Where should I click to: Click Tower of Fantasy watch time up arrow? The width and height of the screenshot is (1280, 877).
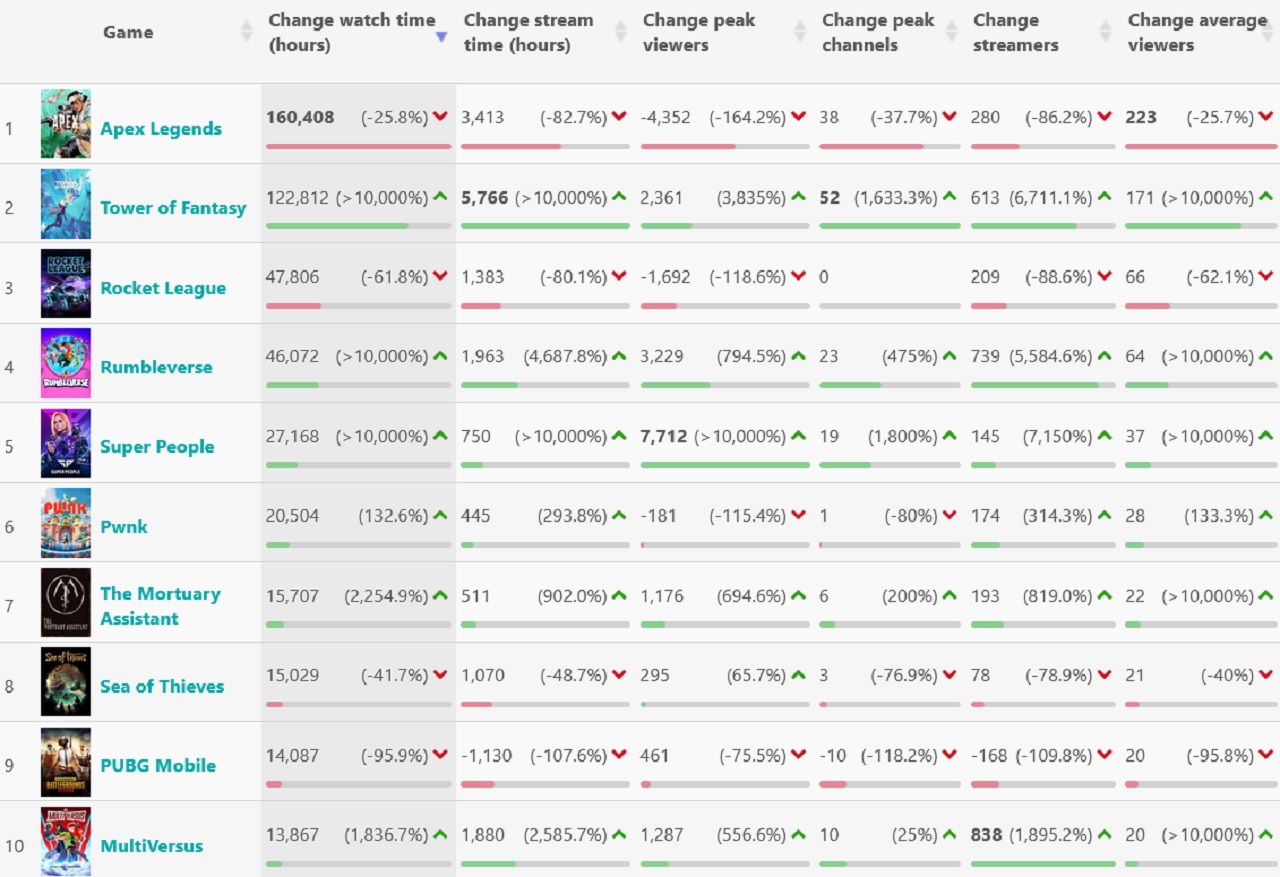pyautogui.click(x=440, y=197)
